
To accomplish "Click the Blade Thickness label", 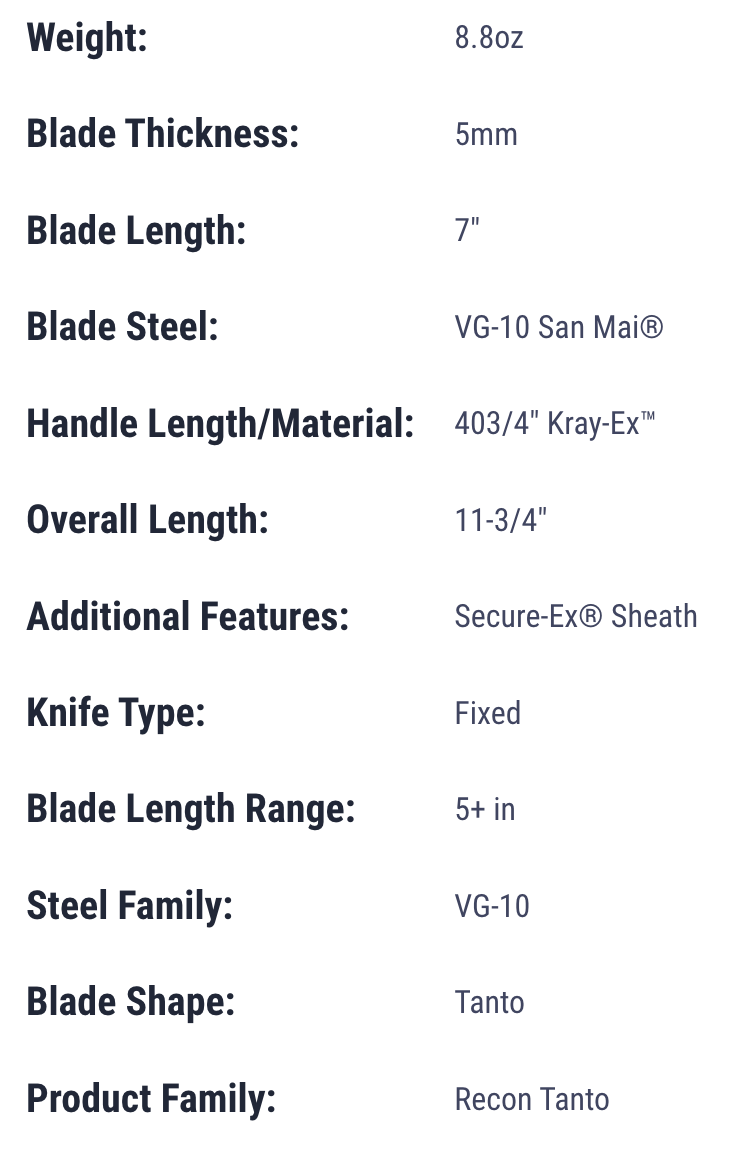I will [x=163, y=134].
